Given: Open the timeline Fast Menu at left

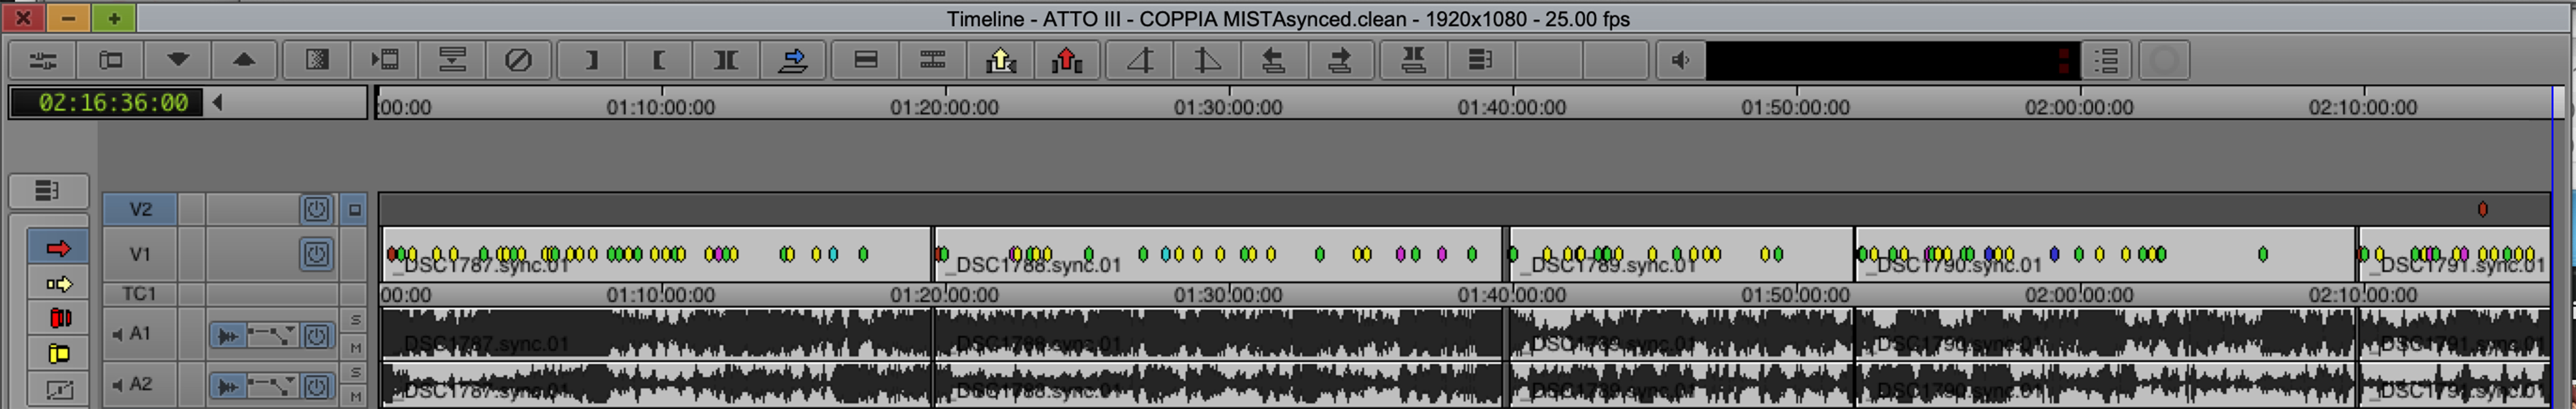Looking at the screenshot, I should (47, 190).
